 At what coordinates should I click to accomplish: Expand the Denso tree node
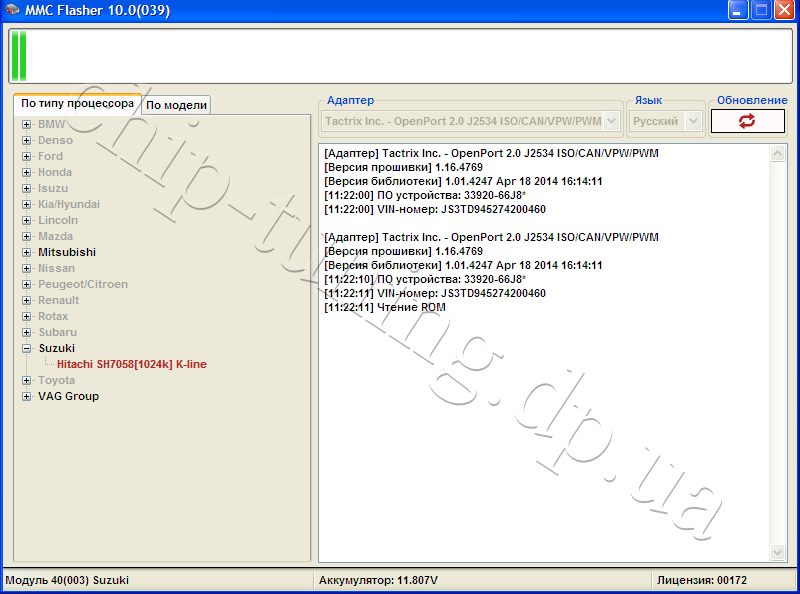27,140
